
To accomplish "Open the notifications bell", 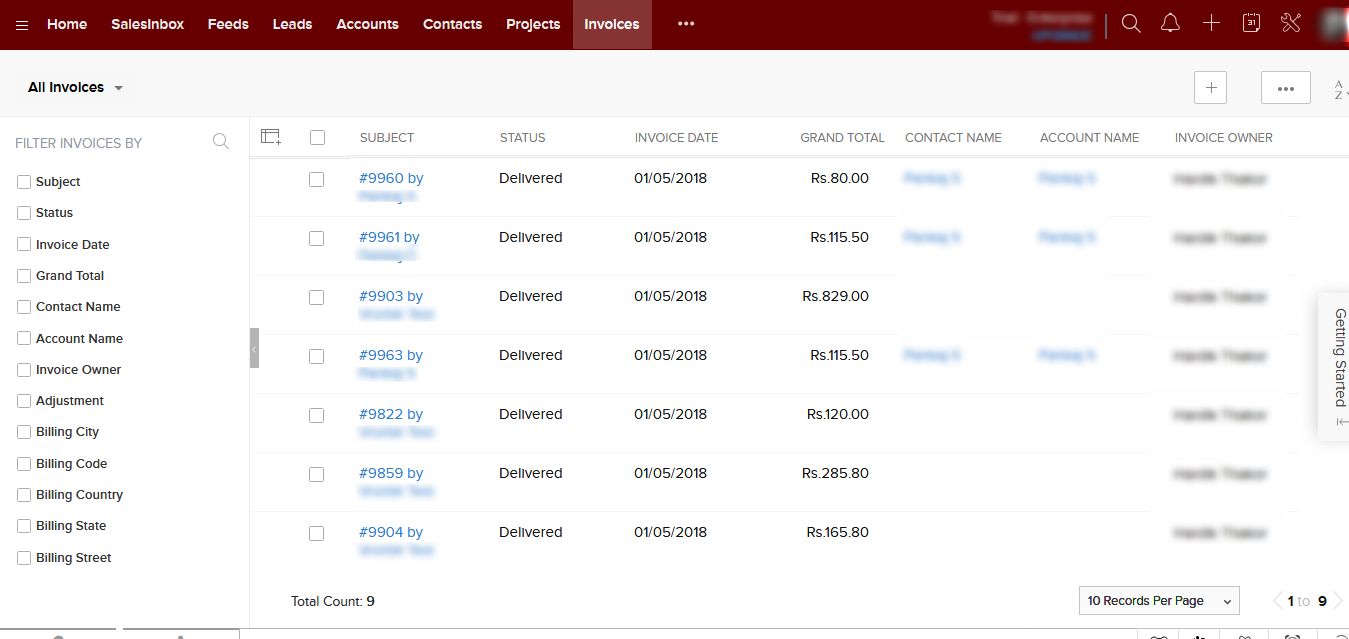I will pos(1170,24).
